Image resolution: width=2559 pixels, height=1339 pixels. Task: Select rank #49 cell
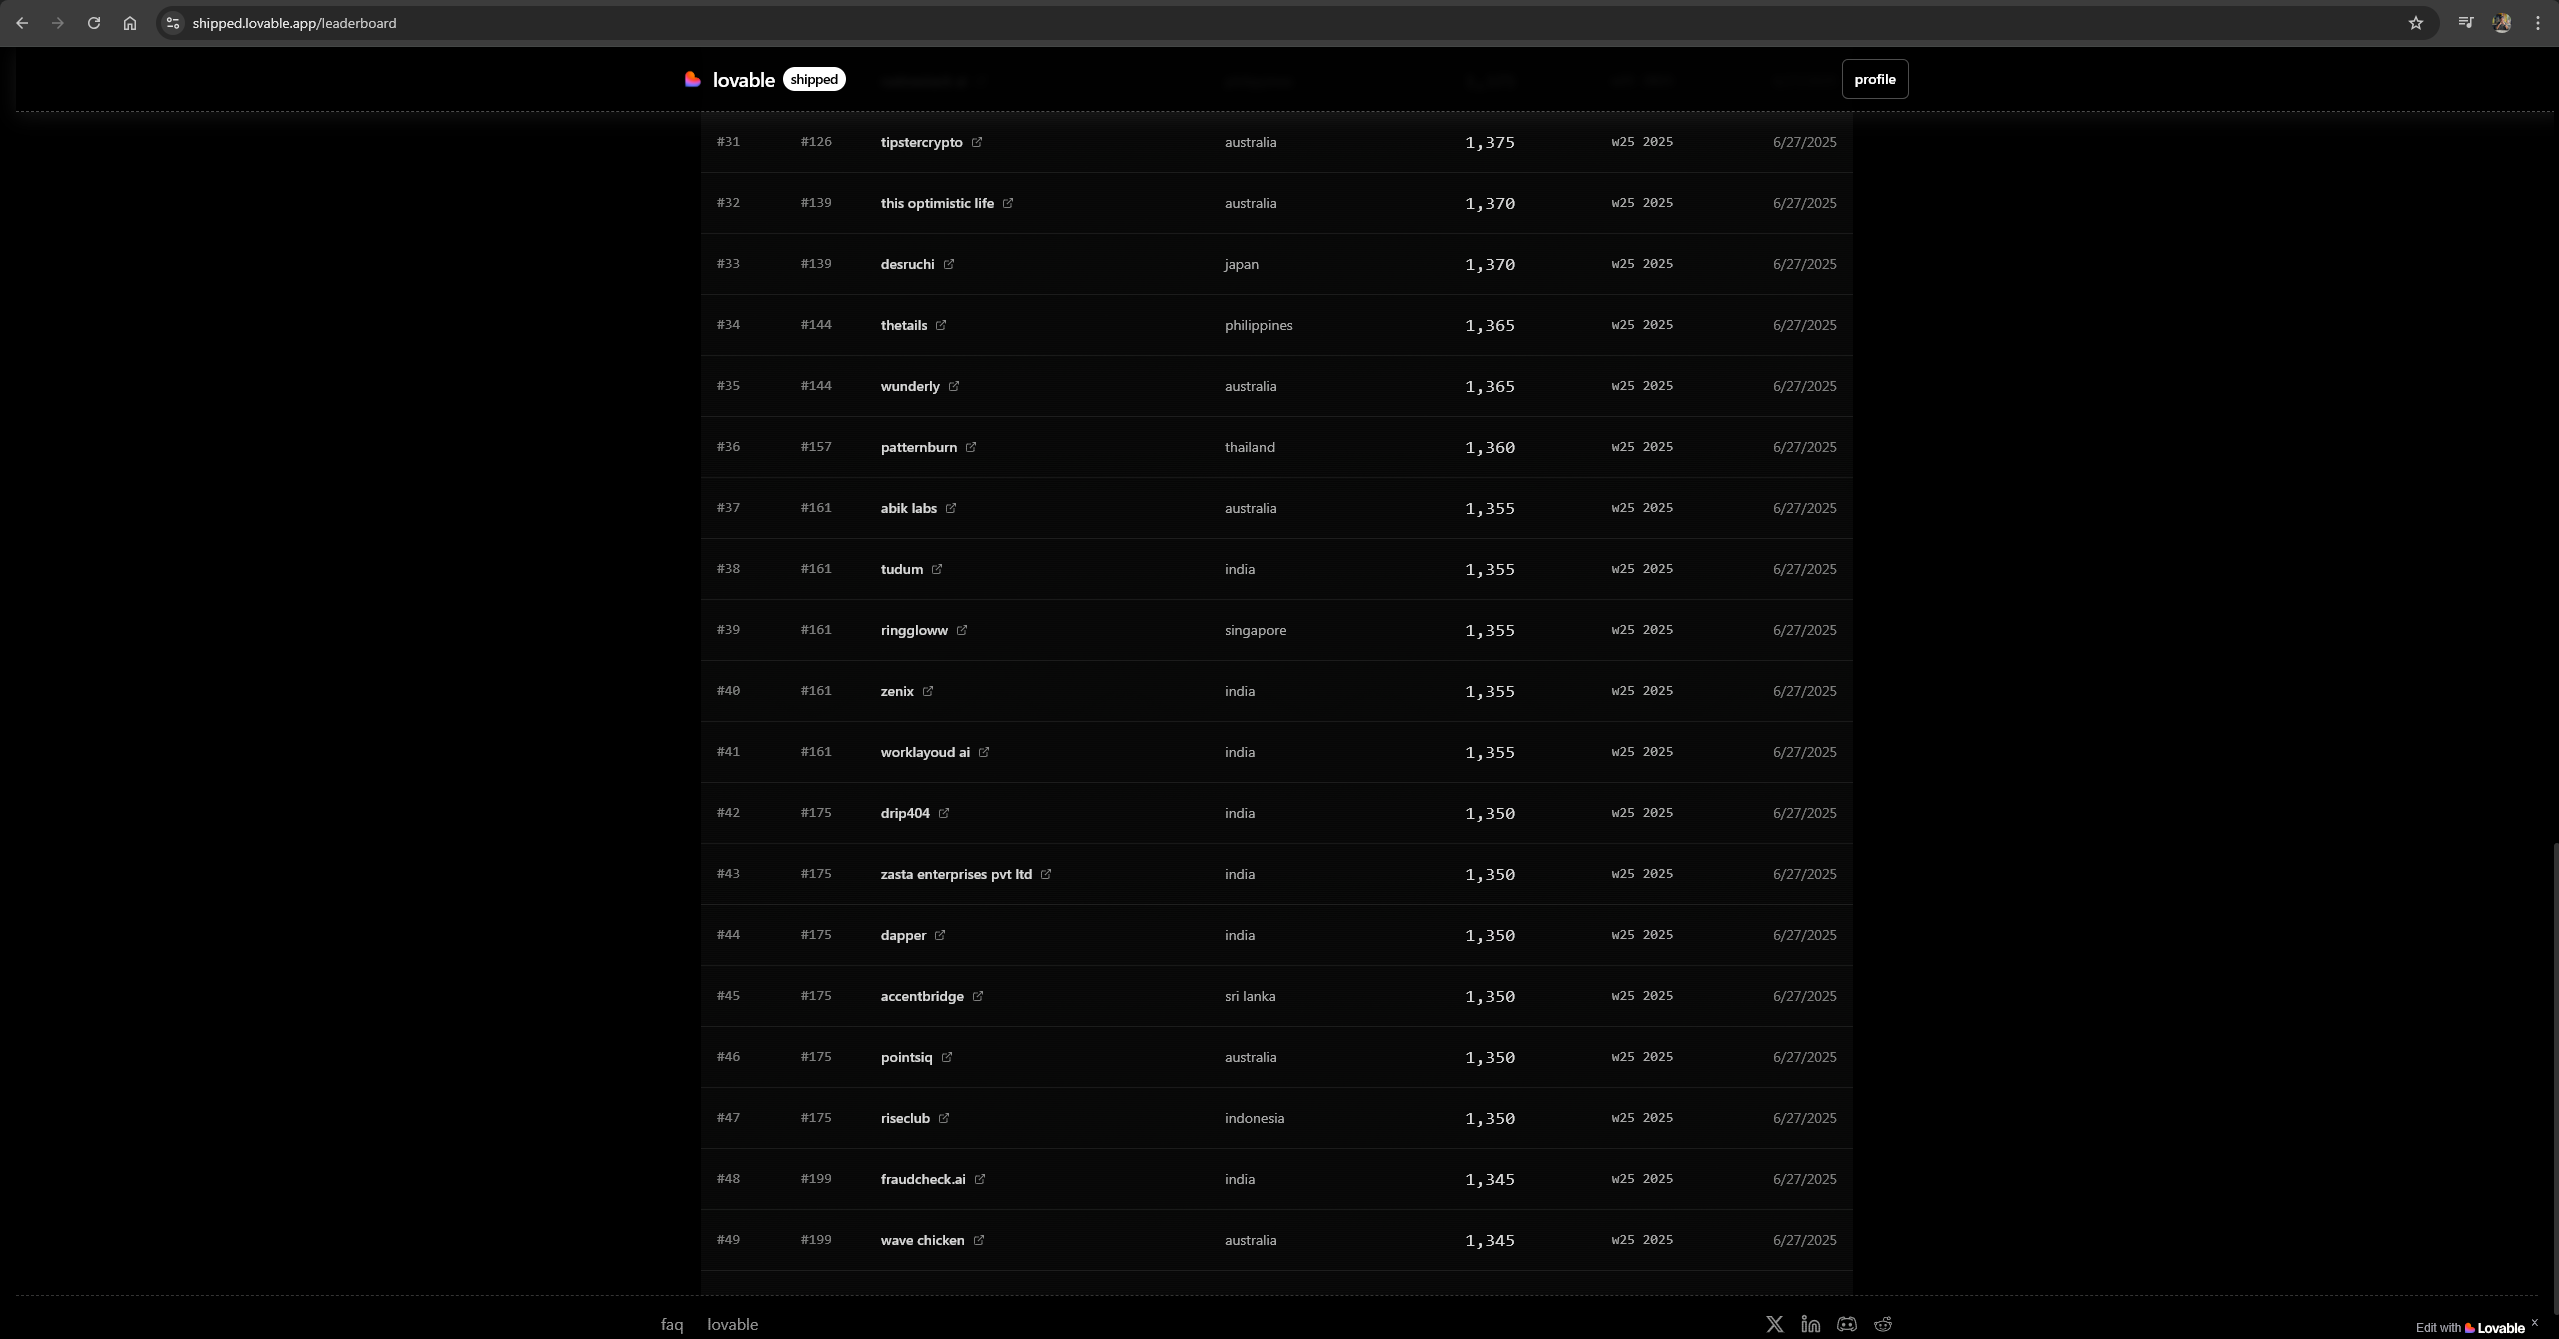pos(729,1240)
